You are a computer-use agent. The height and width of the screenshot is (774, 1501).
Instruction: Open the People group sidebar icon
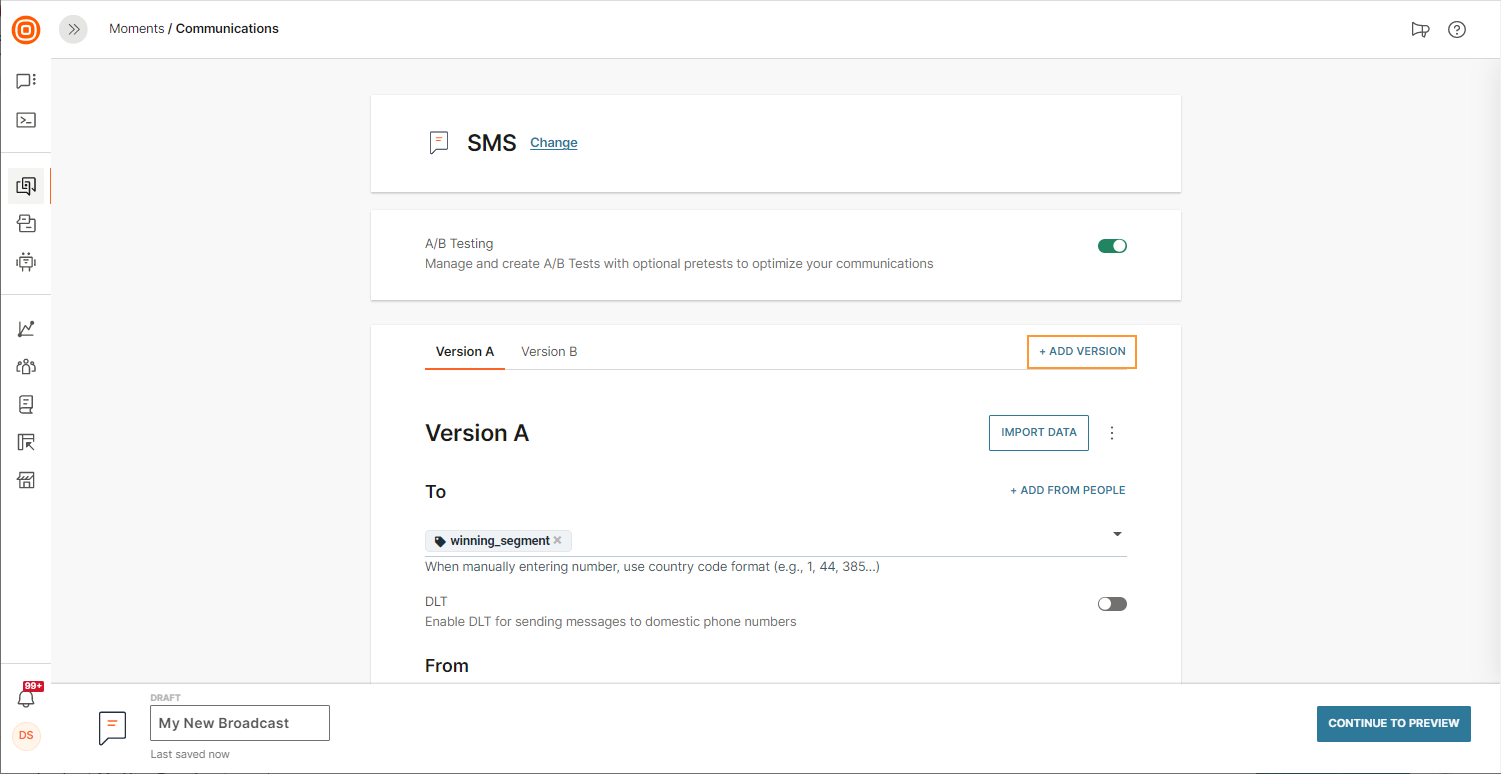pyautogui.click(x=26, y=367)
